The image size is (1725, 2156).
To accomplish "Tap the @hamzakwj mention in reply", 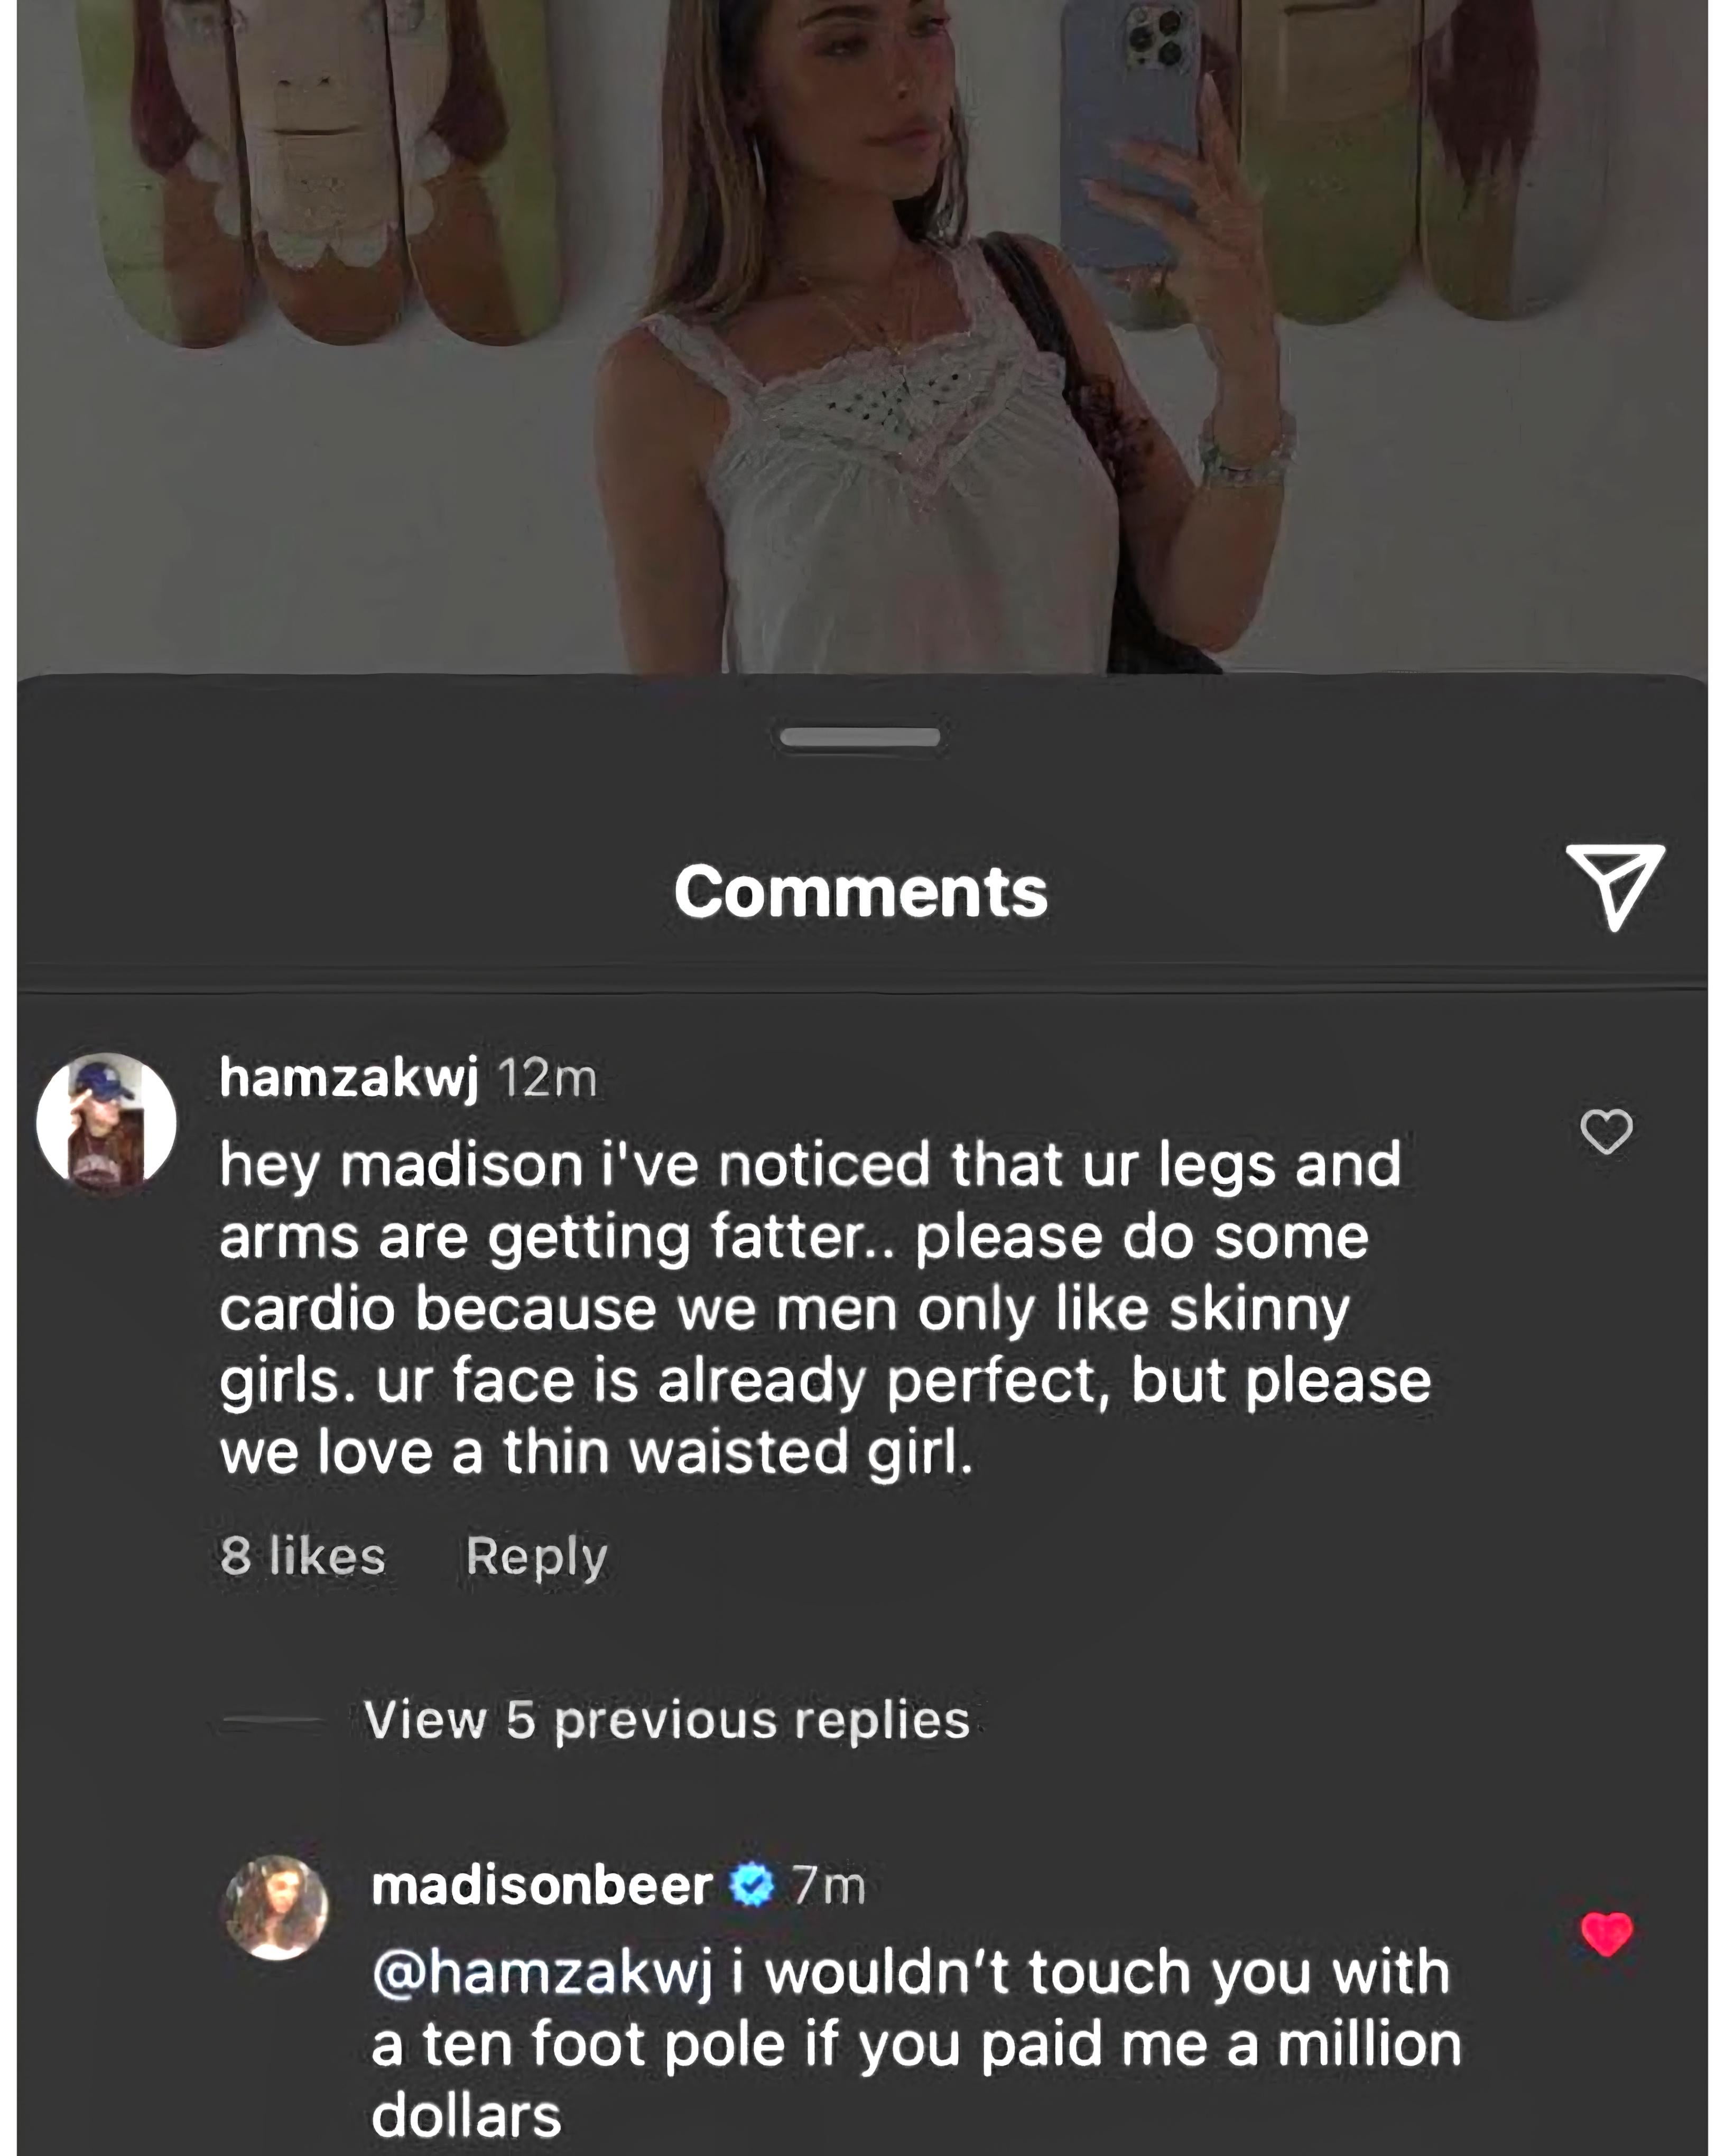I will (x=542, y=1973).
